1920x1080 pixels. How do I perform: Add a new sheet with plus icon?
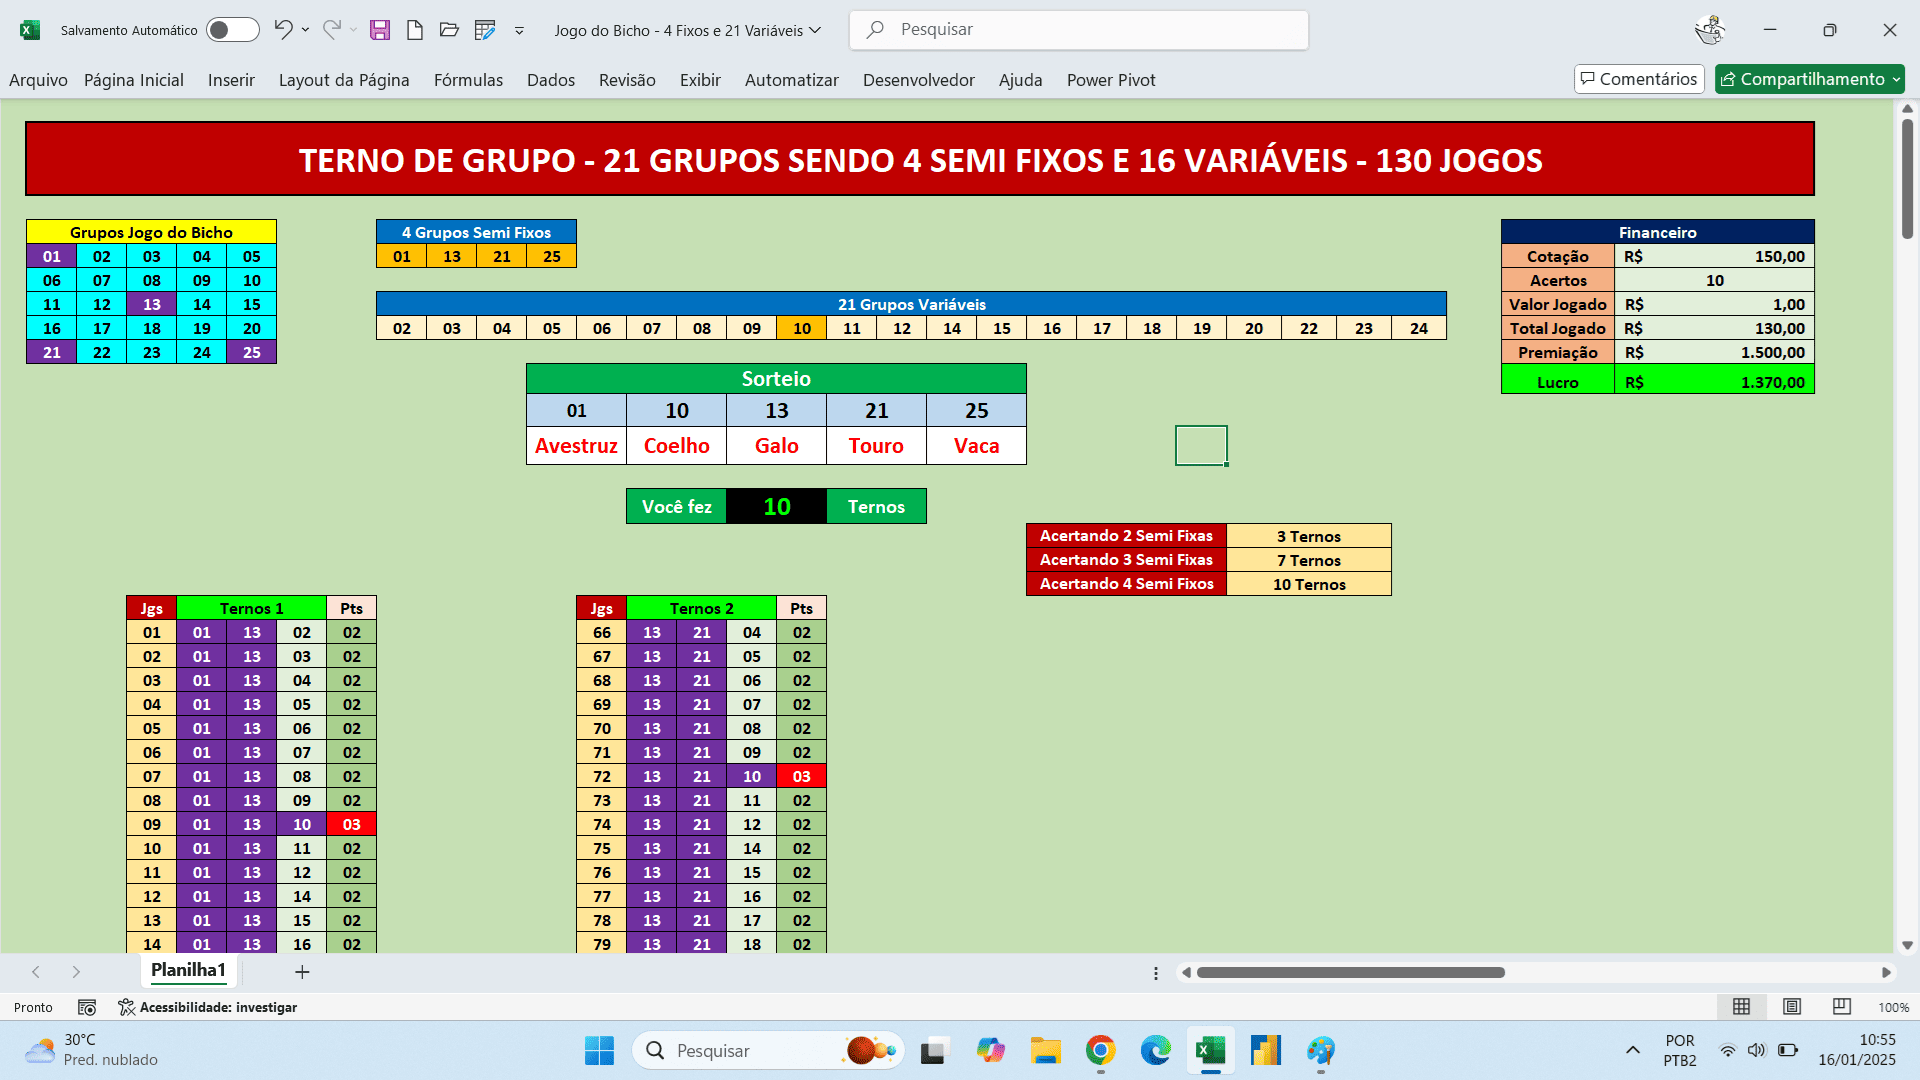pos(302,972)
